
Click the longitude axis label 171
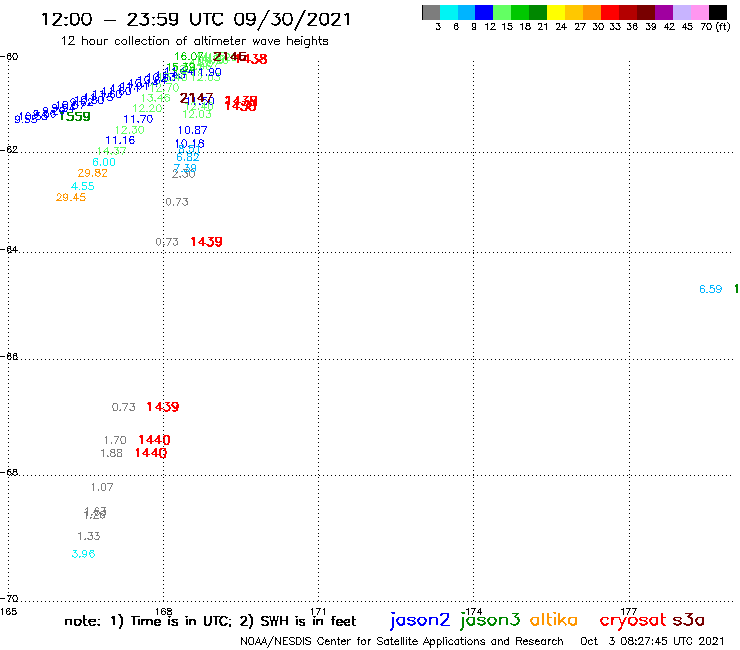click(x=319, y=611)
